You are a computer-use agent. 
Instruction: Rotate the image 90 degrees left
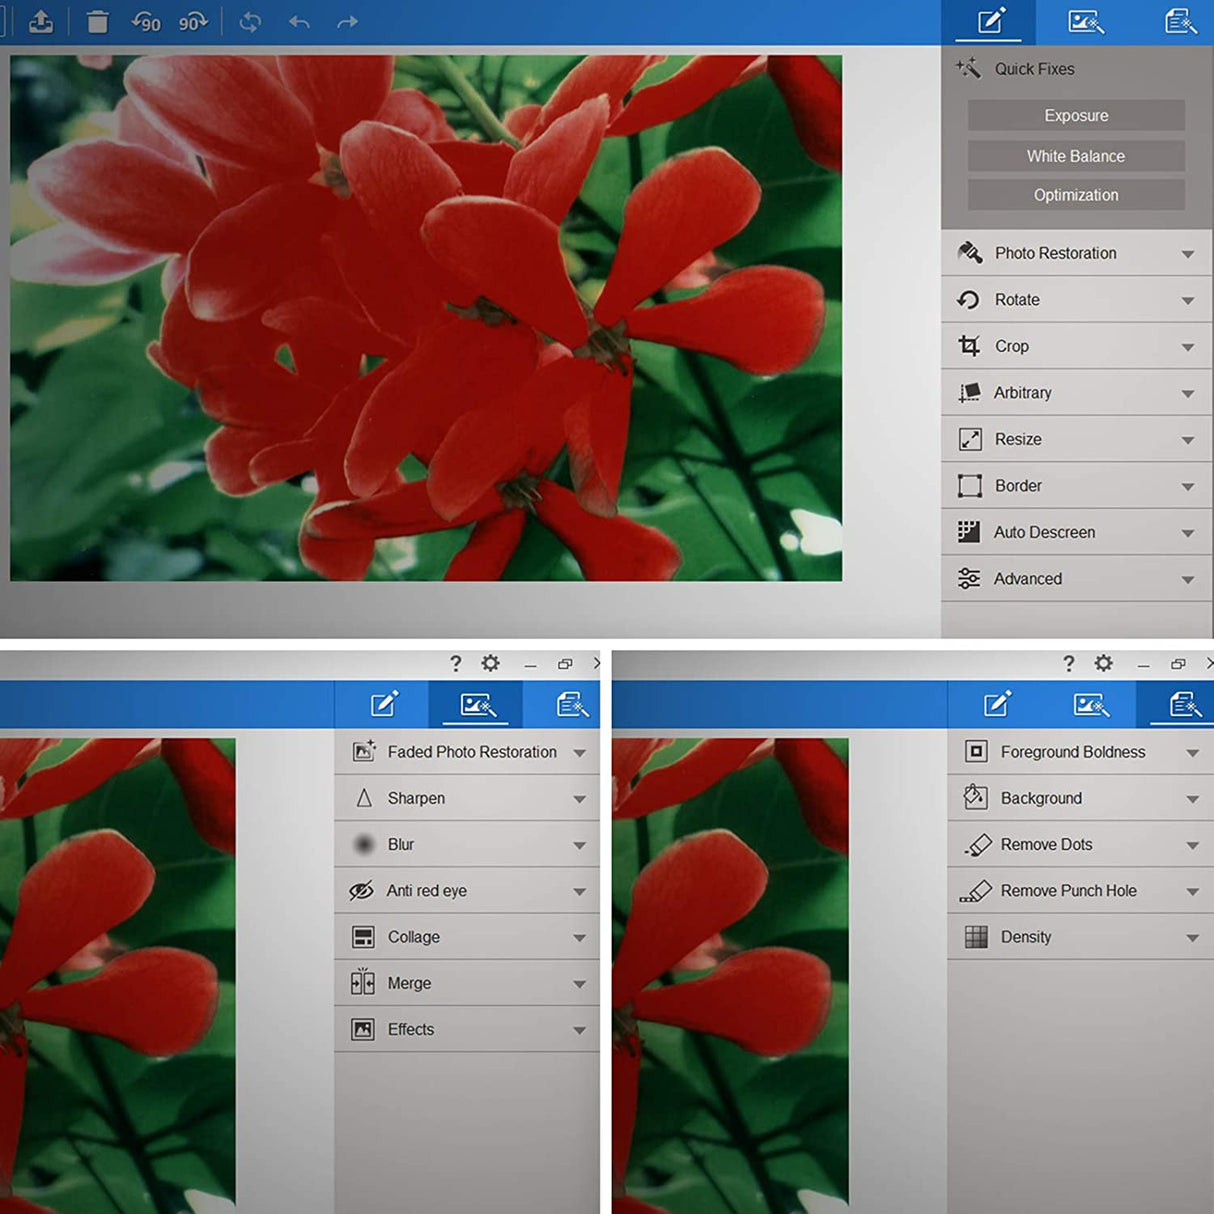click(148, 21)
